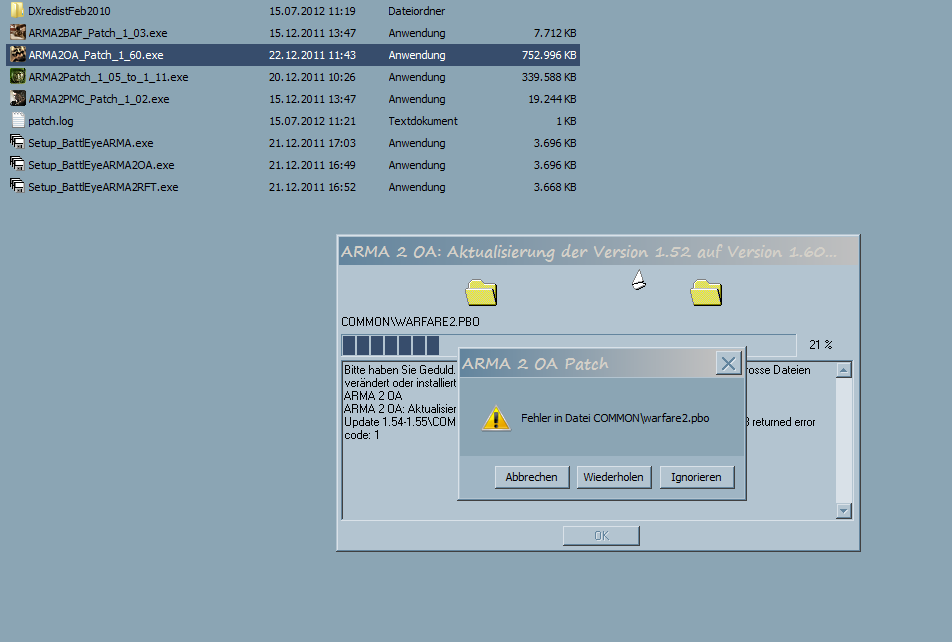Image resolution: width=952 pixels, height=642 pixels.
Task: Click the ARMA 2 OA Patch dialog title
Action: tap(535, 363)
